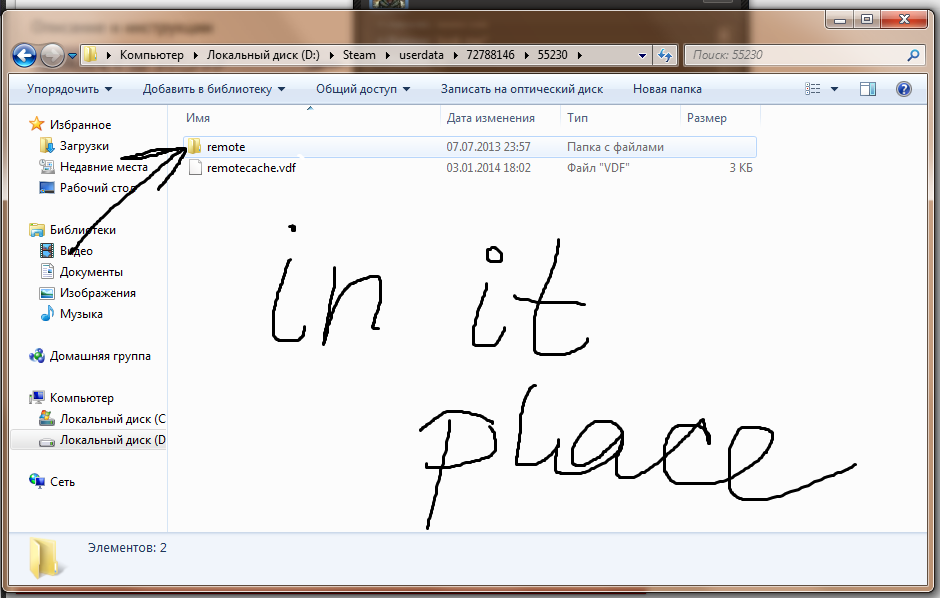Select Локальный диск (D:) breadcrumb segment
The height and width of the screenshot is (598, 940).
coord(263,55)
